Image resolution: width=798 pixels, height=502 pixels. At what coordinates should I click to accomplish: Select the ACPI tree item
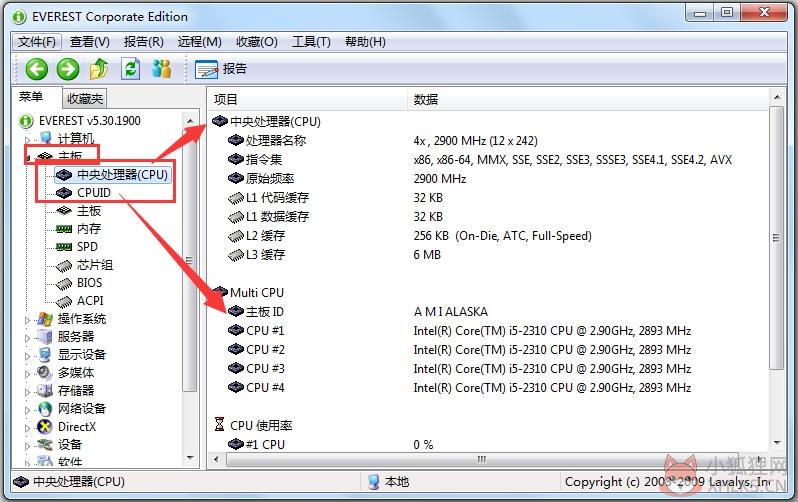point(90,301)
